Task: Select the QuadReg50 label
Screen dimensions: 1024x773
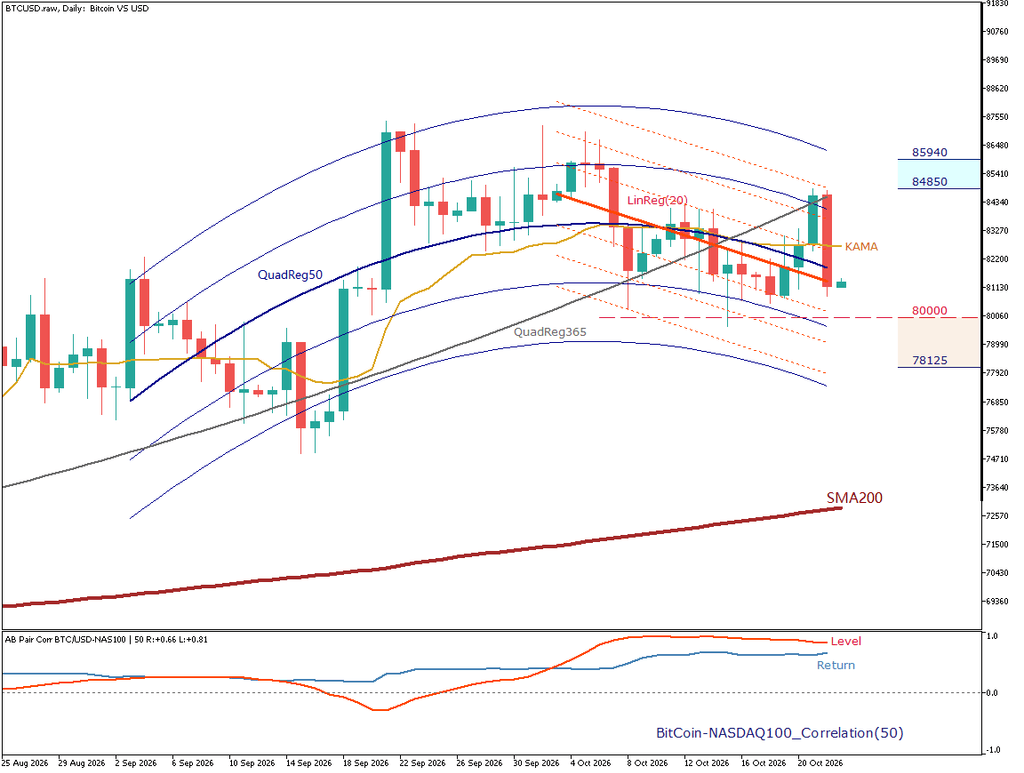Action: pyautogui.click(x=290, y=275)
